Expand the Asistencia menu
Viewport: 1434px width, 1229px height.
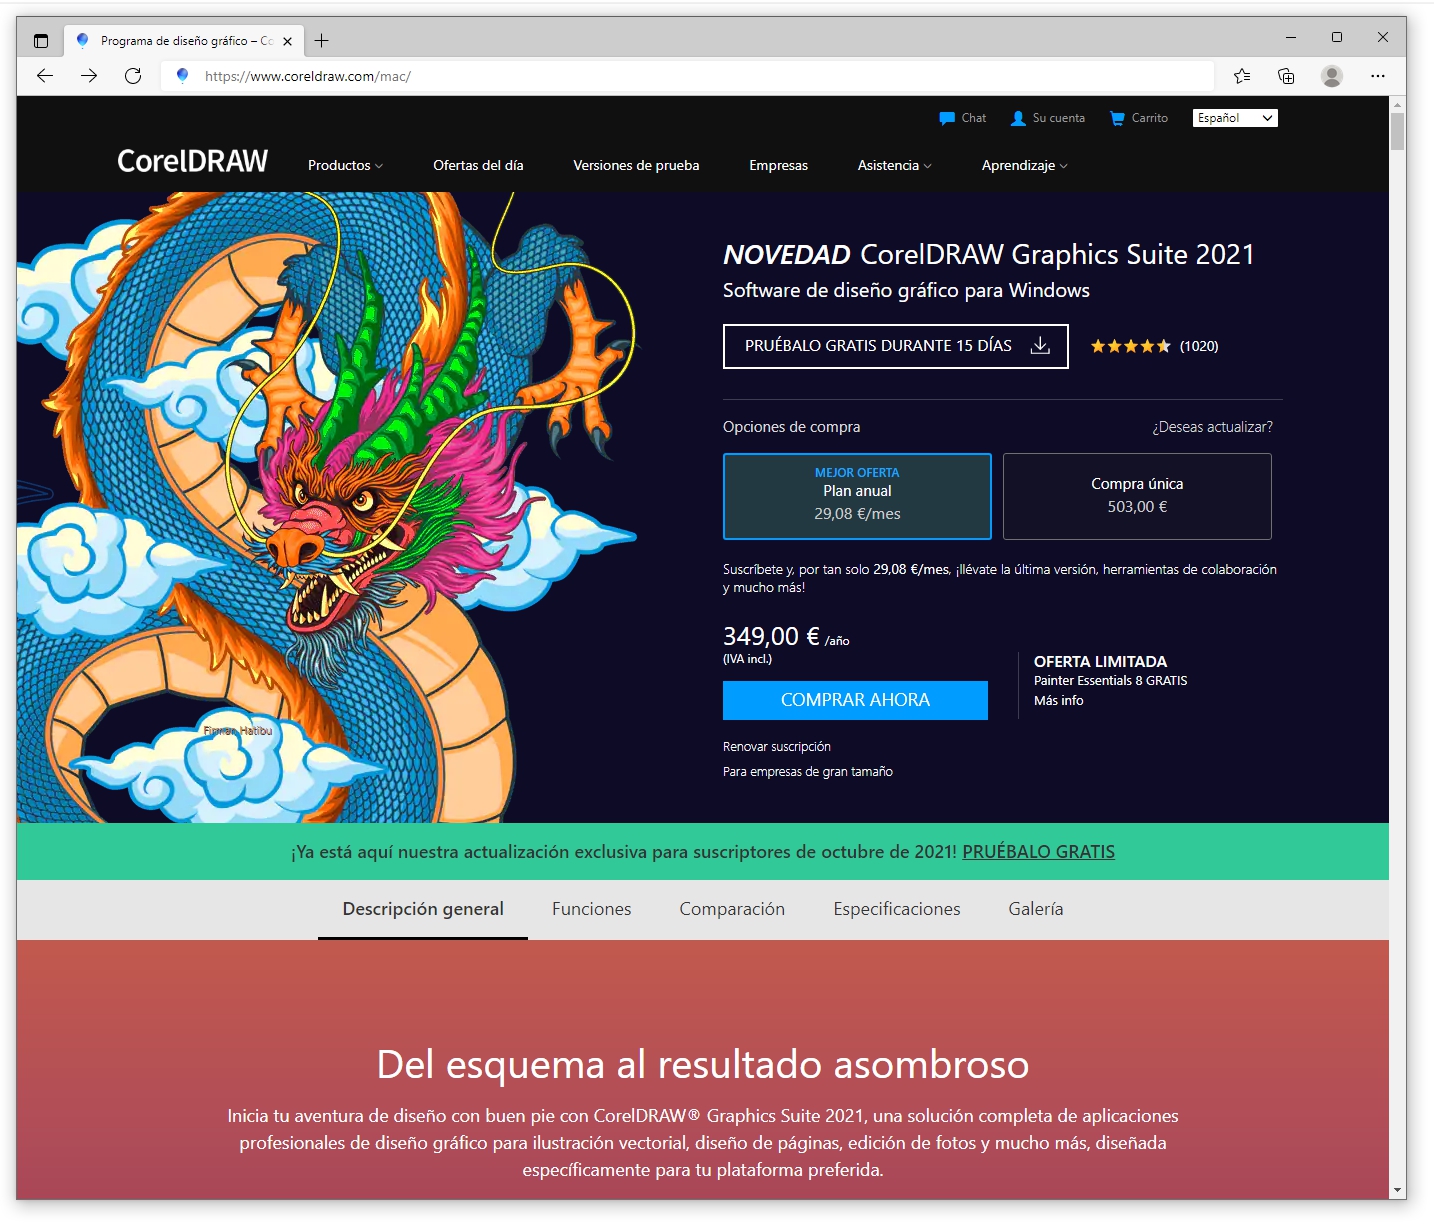[x=894, y=166]
